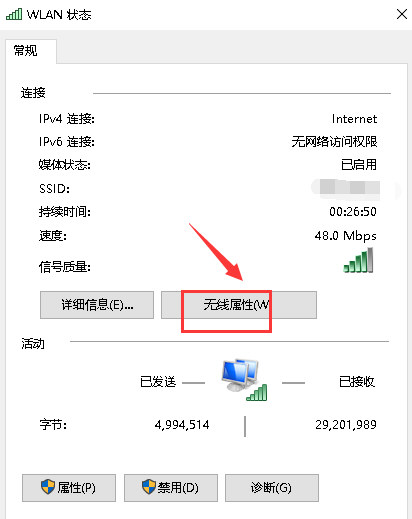Image resolution: width=412 pixels, height=519 pixels.
Task: Select the IPv6 value 无网络访问权限
Action: pyautogui.click(x=334, y=142)
